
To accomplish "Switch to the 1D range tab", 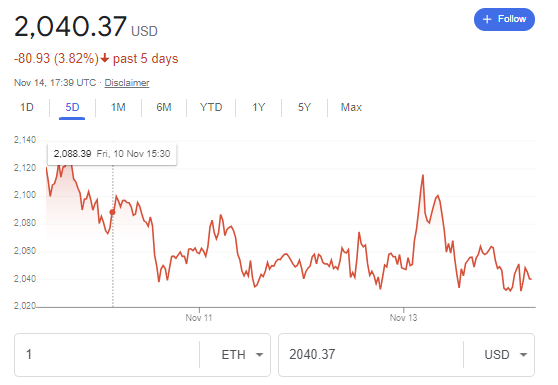I will coord(27,107).
